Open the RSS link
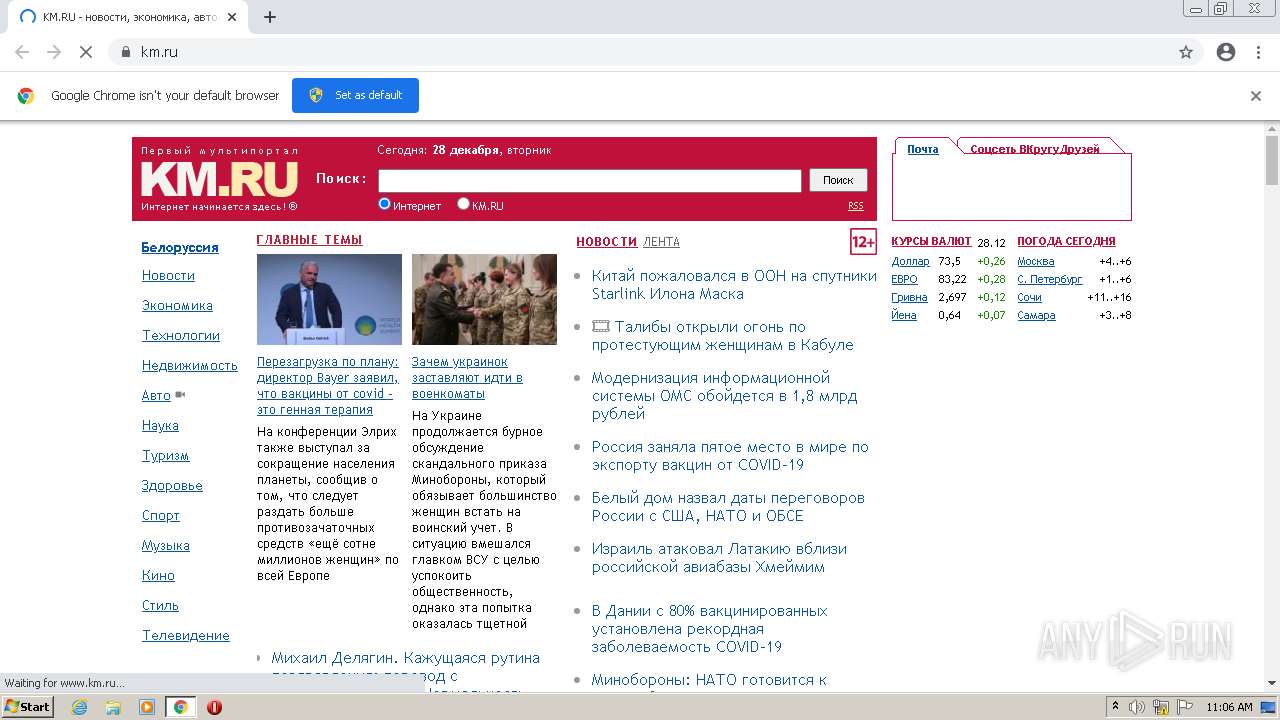The width and height of the screenshot is (1280, 720). point(856,206)
